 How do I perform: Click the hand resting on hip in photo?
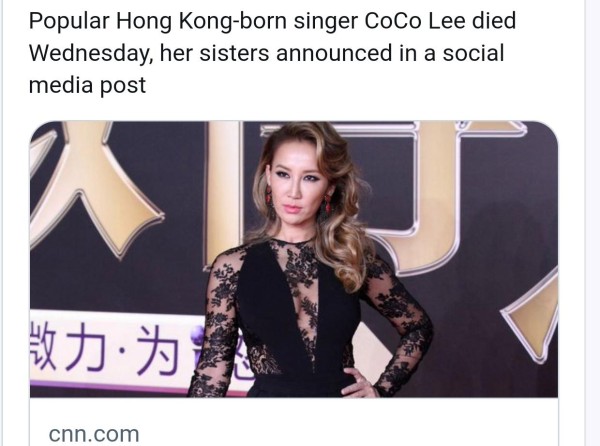[360, 383]
